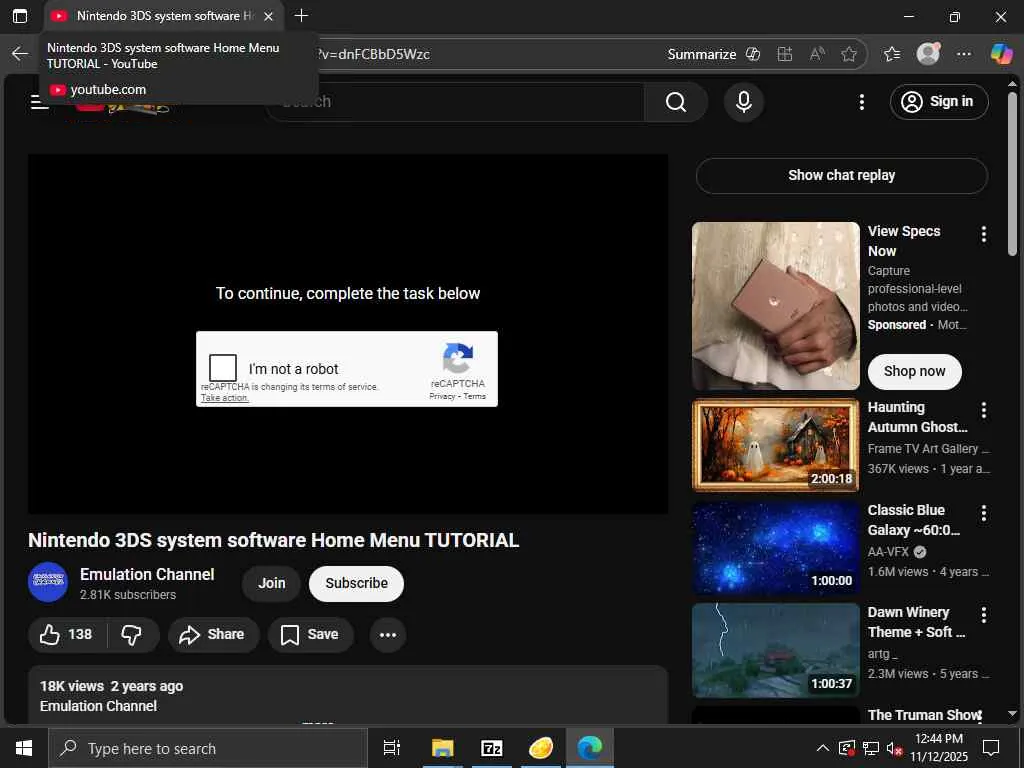The image size is (1024, 768).
Task: Add page to favorites star icon
Action: (x=849, y=54)
